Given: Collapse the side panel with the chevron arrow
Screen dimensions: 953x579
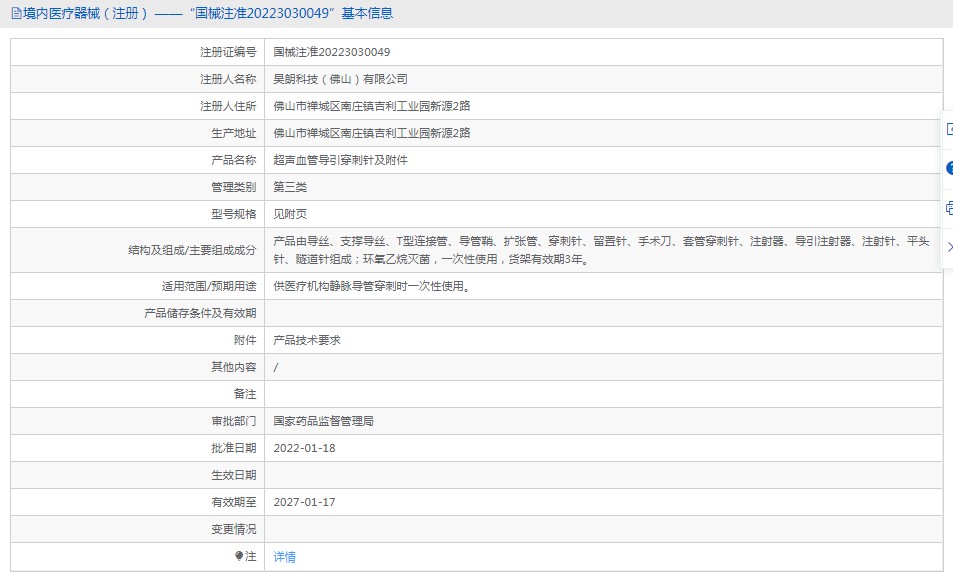Looking at the screenshot, I should pos(950,247).
